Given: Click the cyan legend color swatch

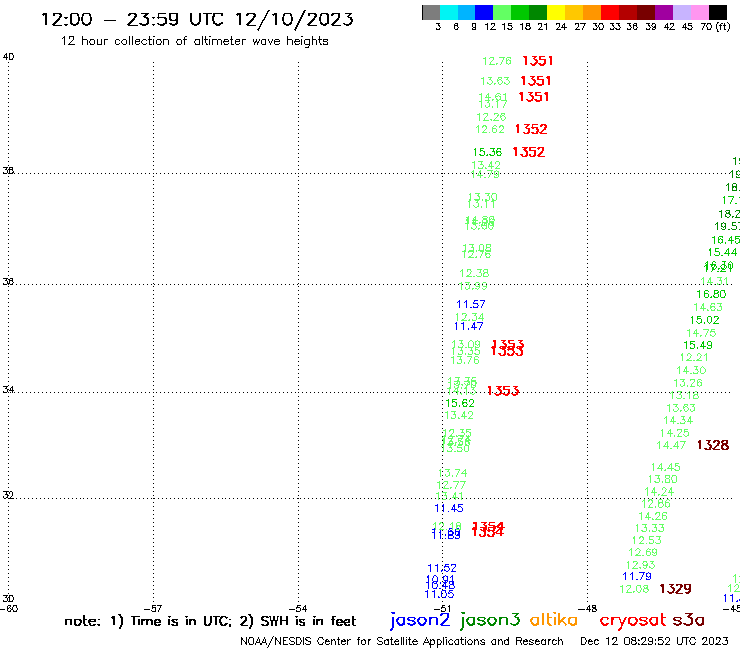Looking at the screenshot, I should point(449,12).
